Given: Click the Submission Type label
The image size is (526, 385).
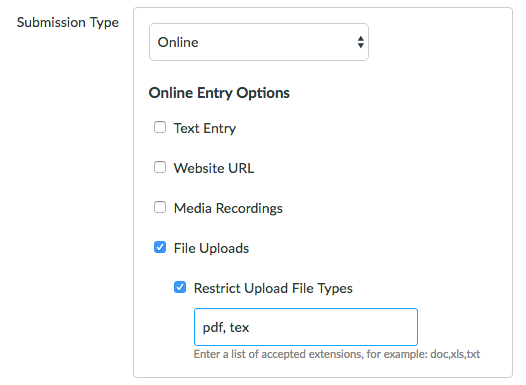Looking at the screenshot, I should tap(68, 22).
